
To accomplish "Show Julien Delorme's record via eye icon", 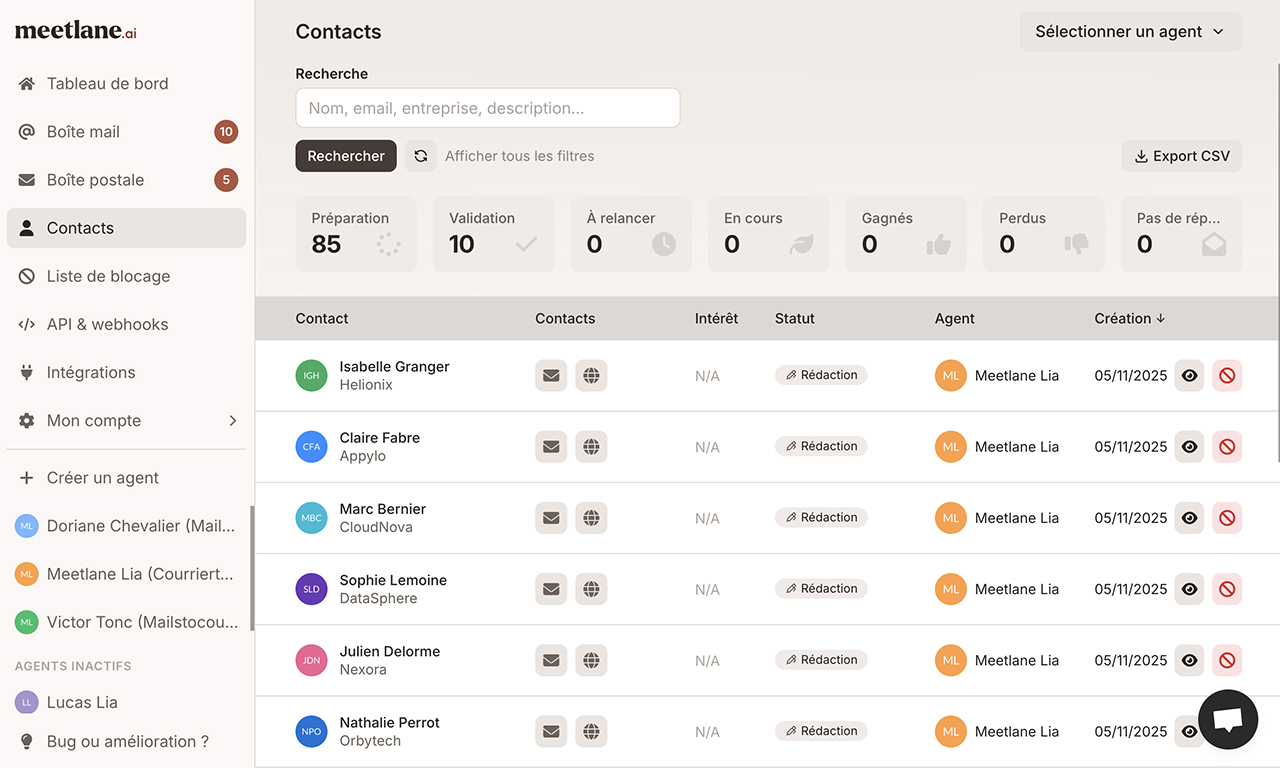I will (x=1189, y=660).
